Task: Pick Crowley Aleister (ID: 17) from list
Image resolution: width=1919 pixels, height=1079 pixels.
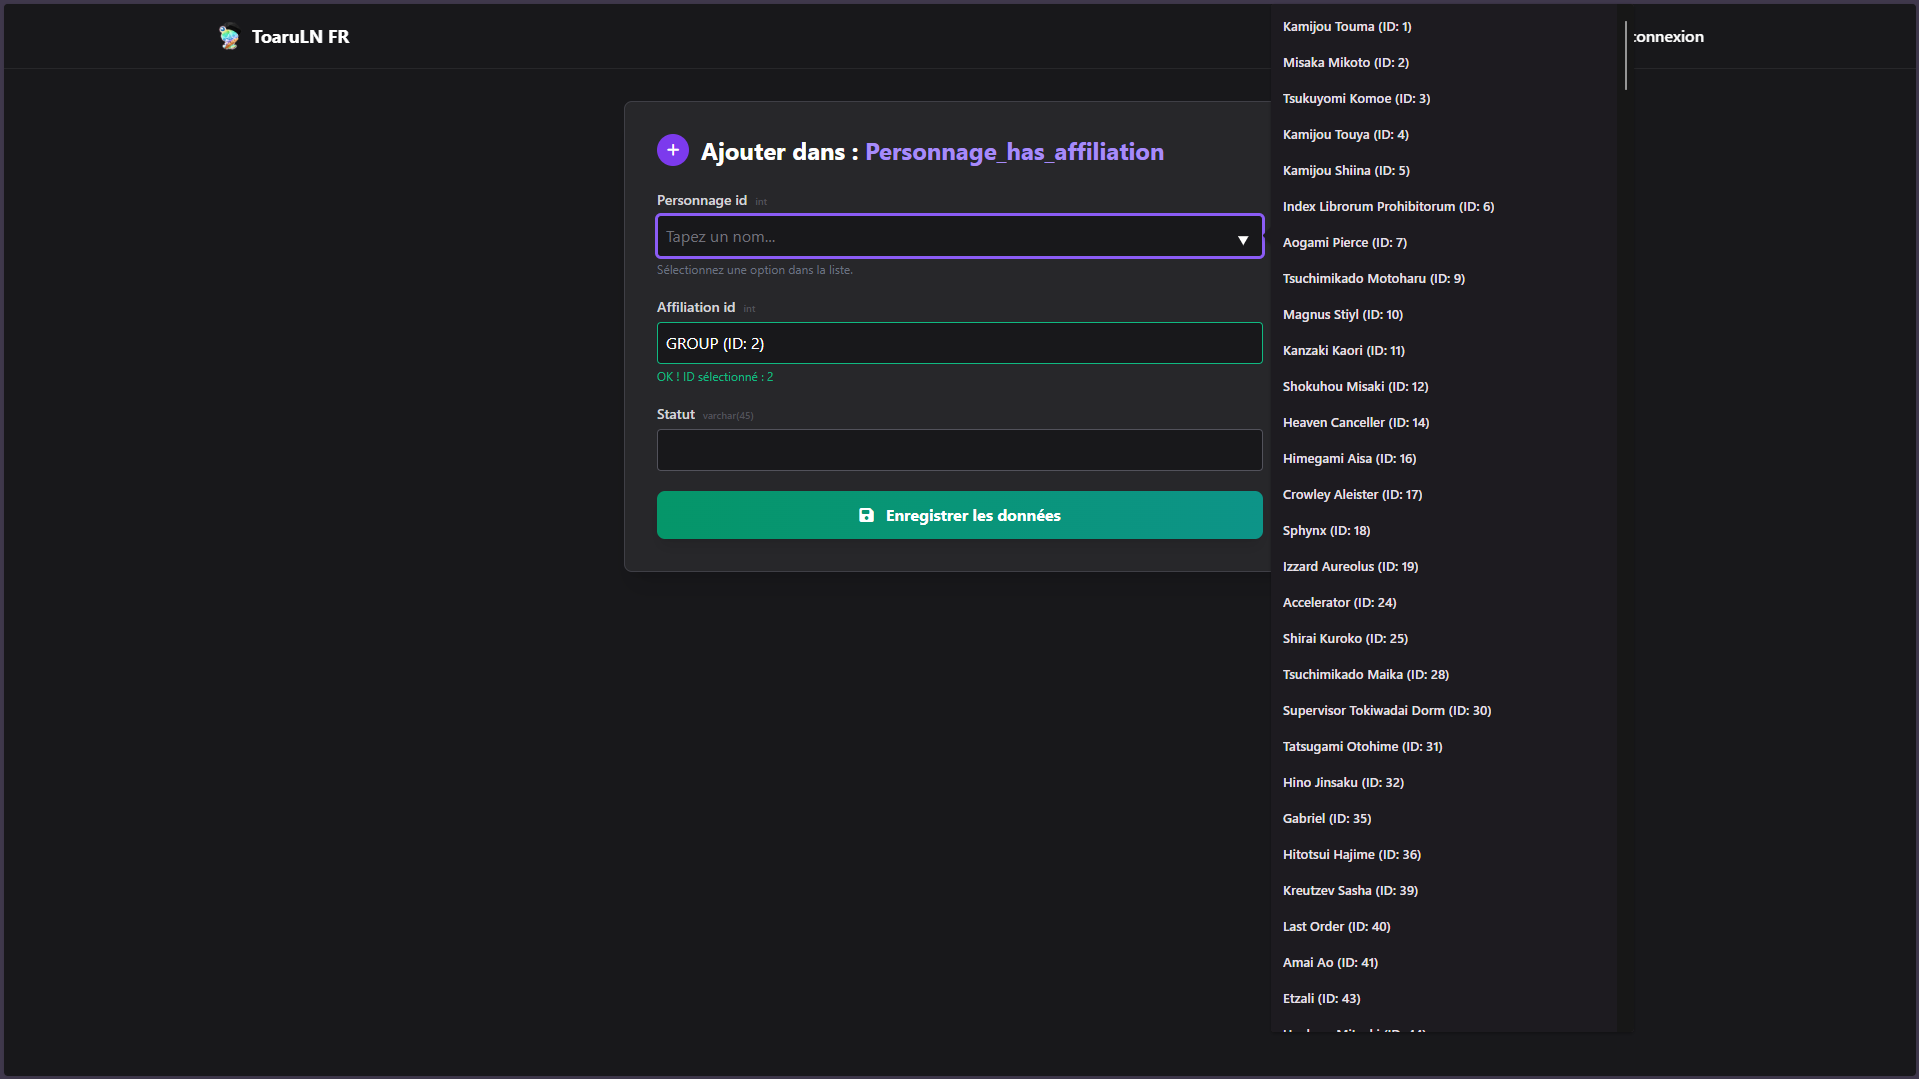Action: (1352, 495)
